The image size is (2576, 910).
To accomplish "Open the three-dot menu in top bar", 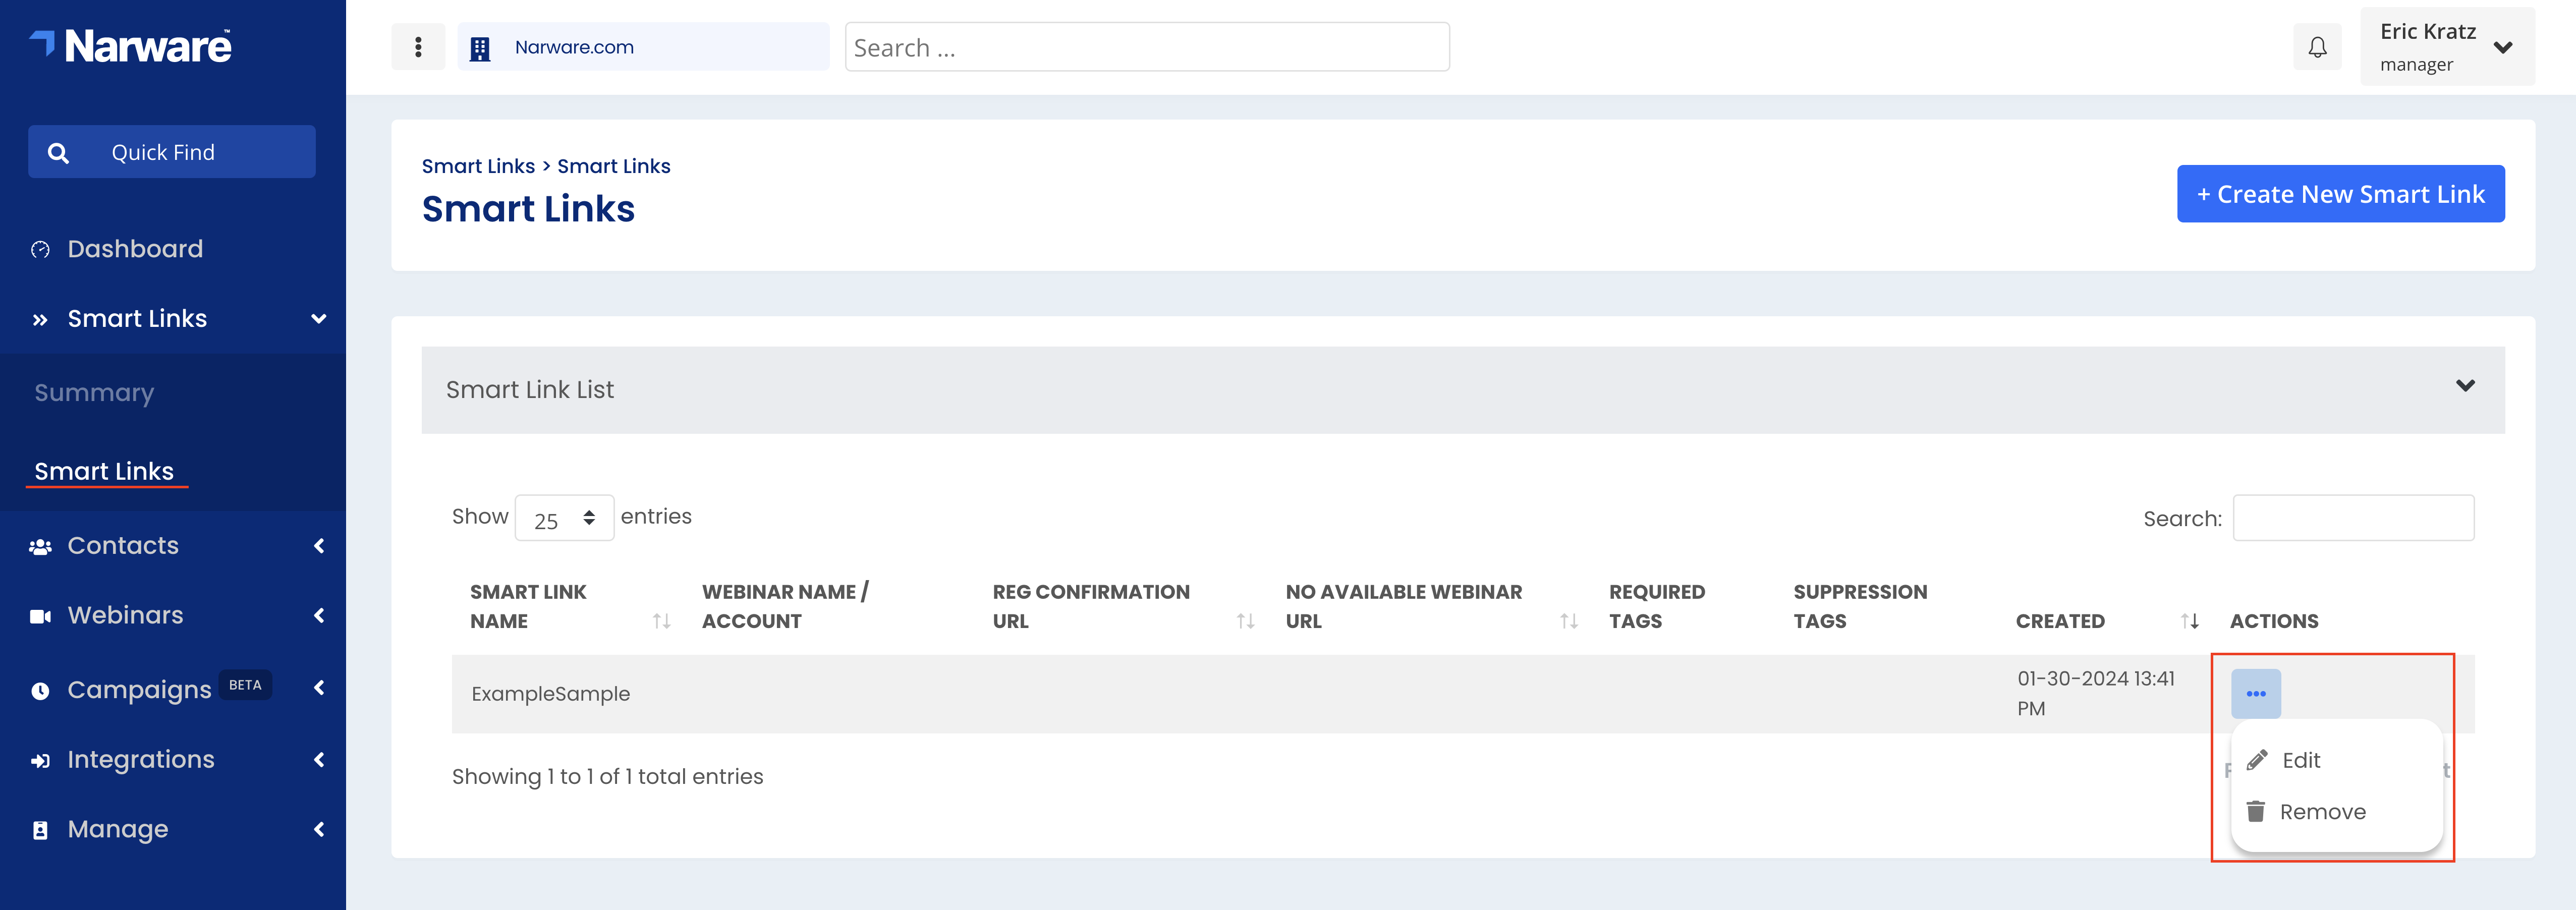I will pyautogui.click(x=418, y=47).
